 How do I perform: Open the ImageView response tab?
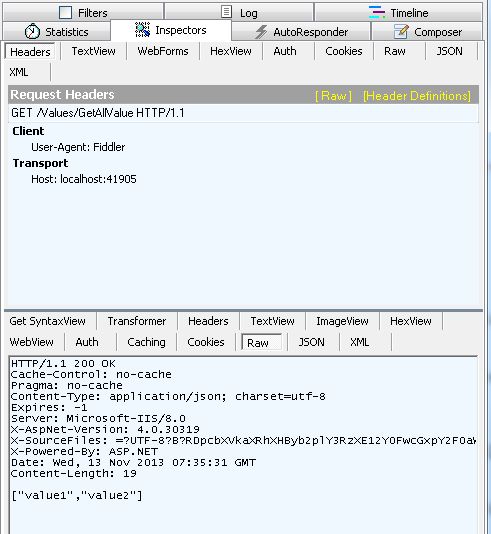coord(342,321)
